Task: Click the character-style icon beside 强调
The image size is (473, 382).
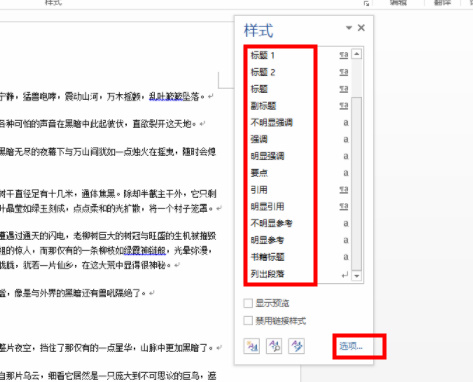Action: (346, 139)
